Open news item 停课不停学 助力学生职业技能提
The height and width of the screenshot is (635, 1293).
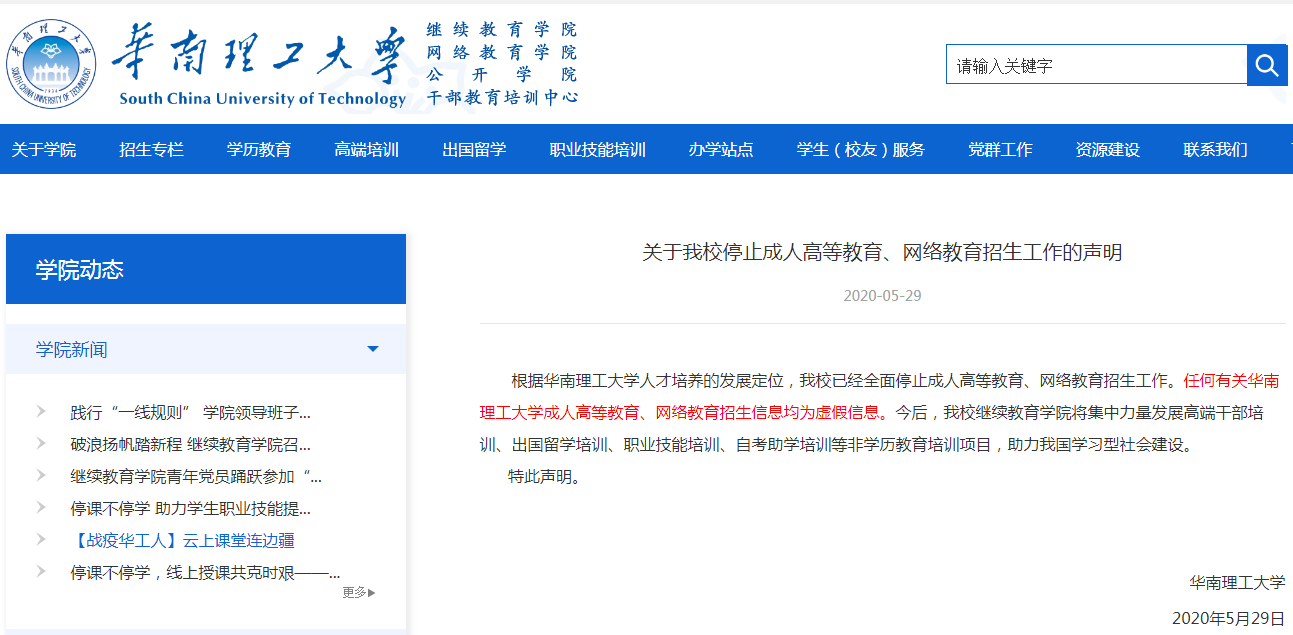tap(191, 508)
